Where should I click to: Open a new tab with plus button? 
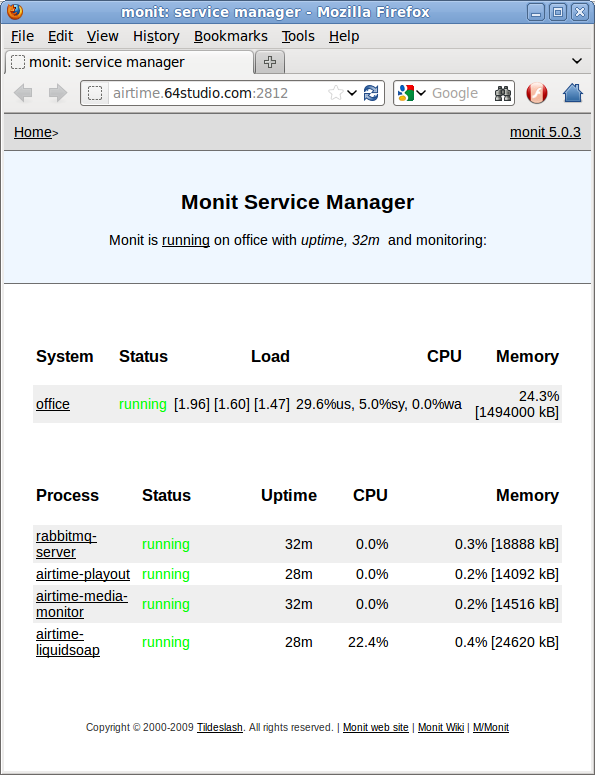pyautogui.click(x=270, y=62)
